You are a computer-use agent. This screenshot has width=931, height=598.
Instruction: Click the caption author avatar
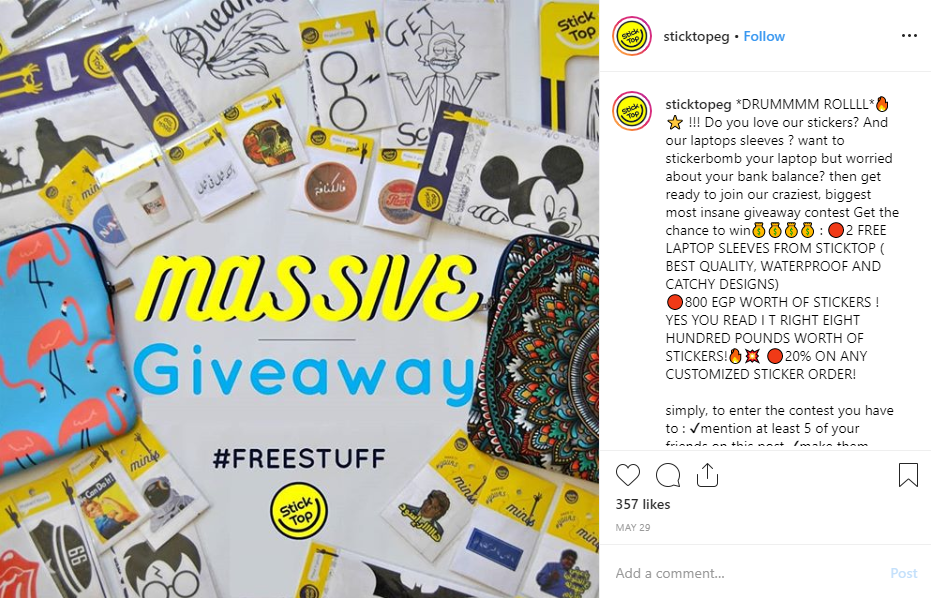632,110
